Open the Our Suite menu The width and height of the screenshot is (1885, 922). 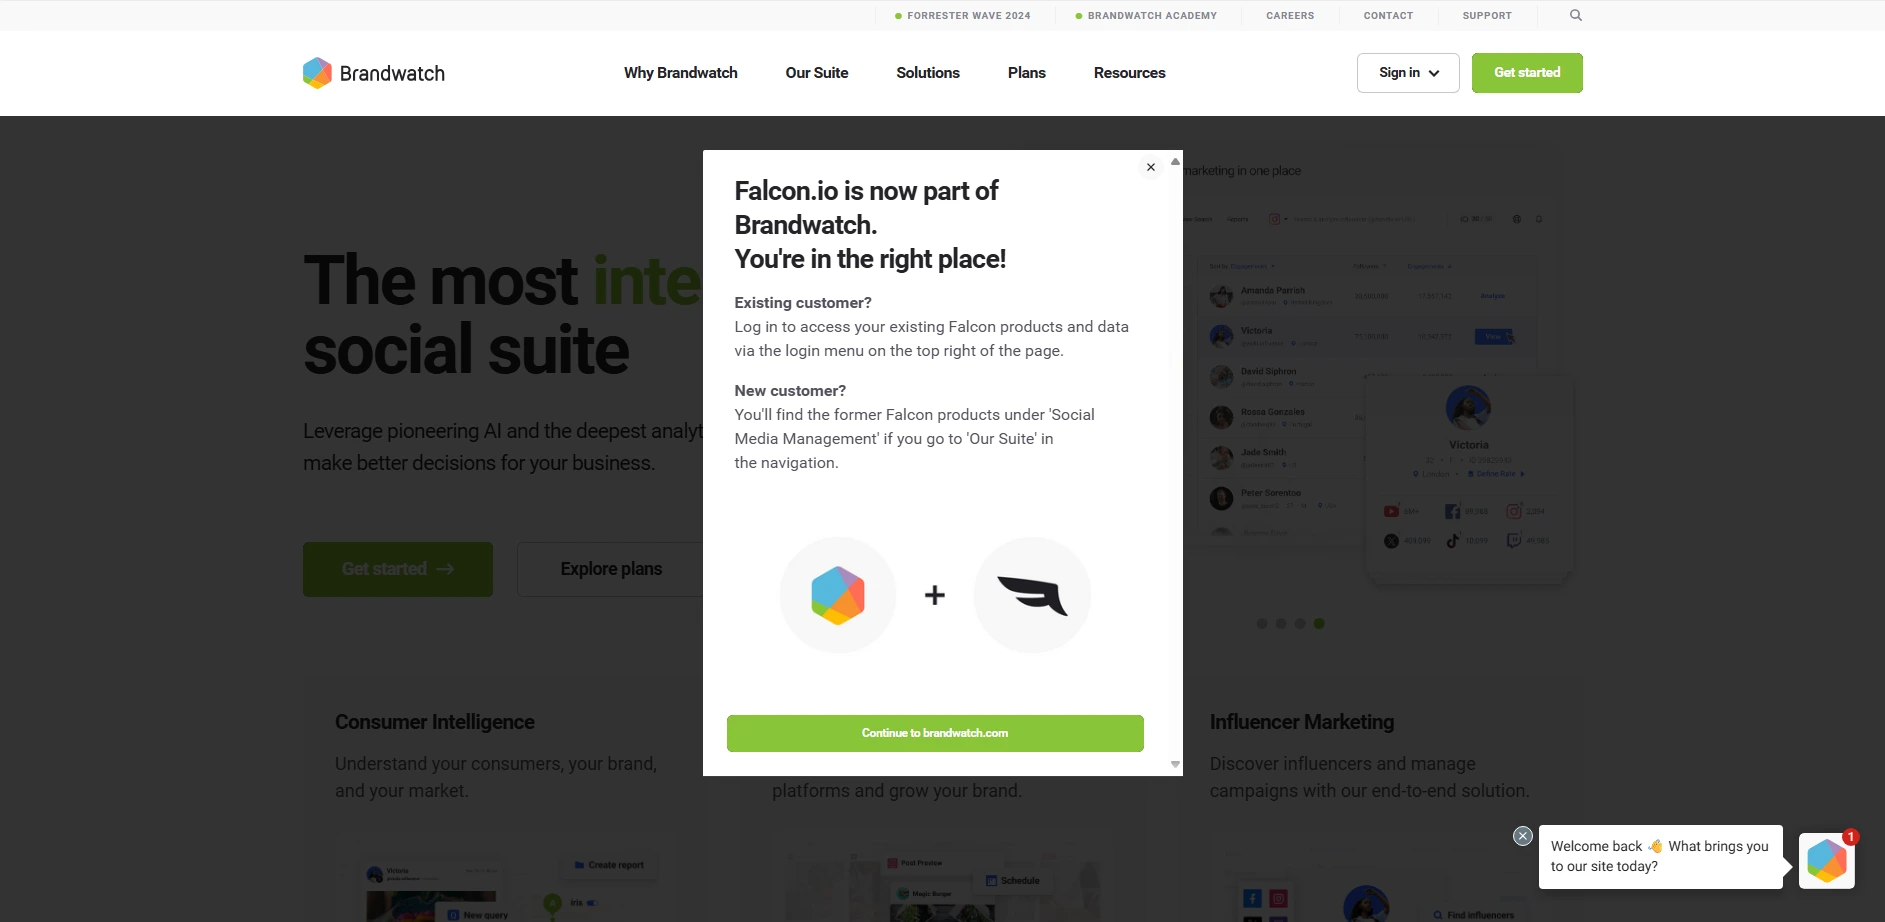pos(817,73)
